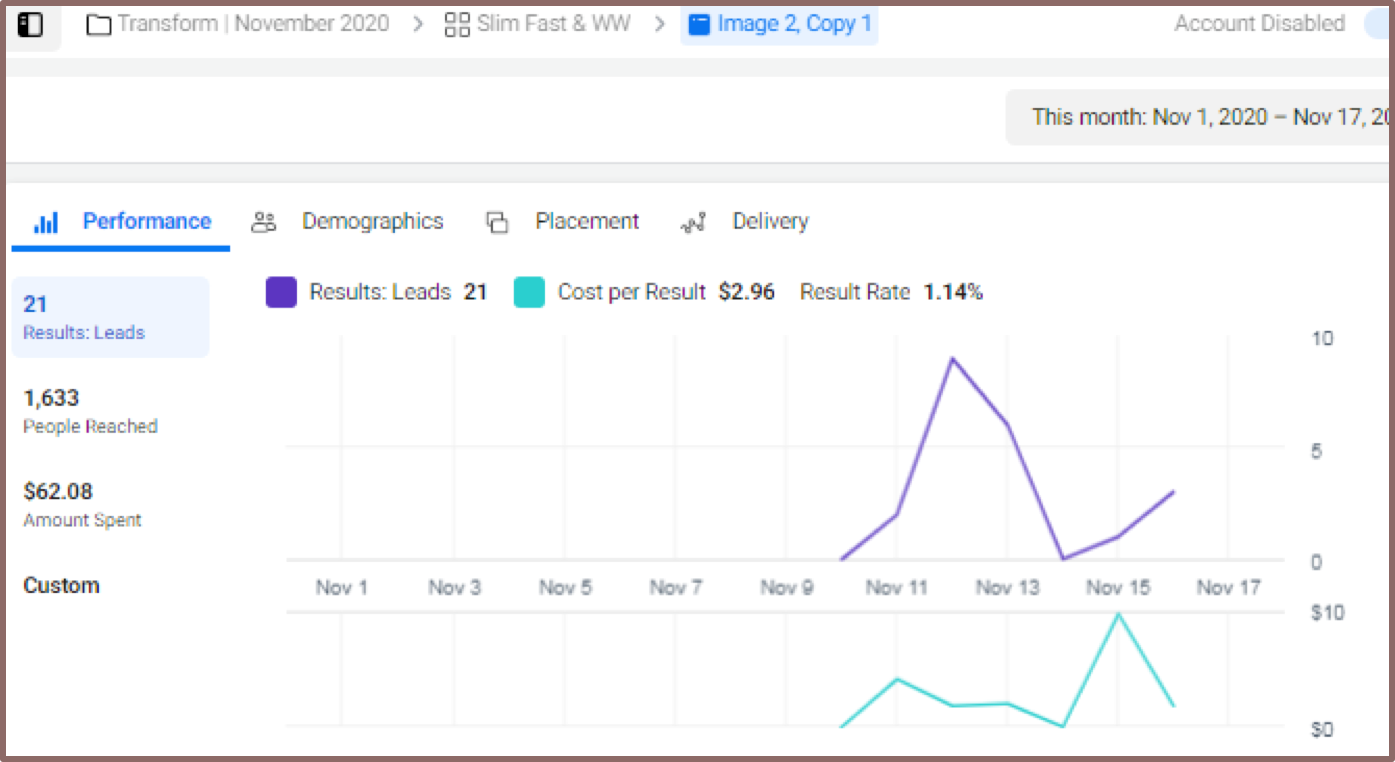Screen dimensions: 1395x762
Task: Toggle the switch next to Account Disabled
Action: pos(1378,25)
